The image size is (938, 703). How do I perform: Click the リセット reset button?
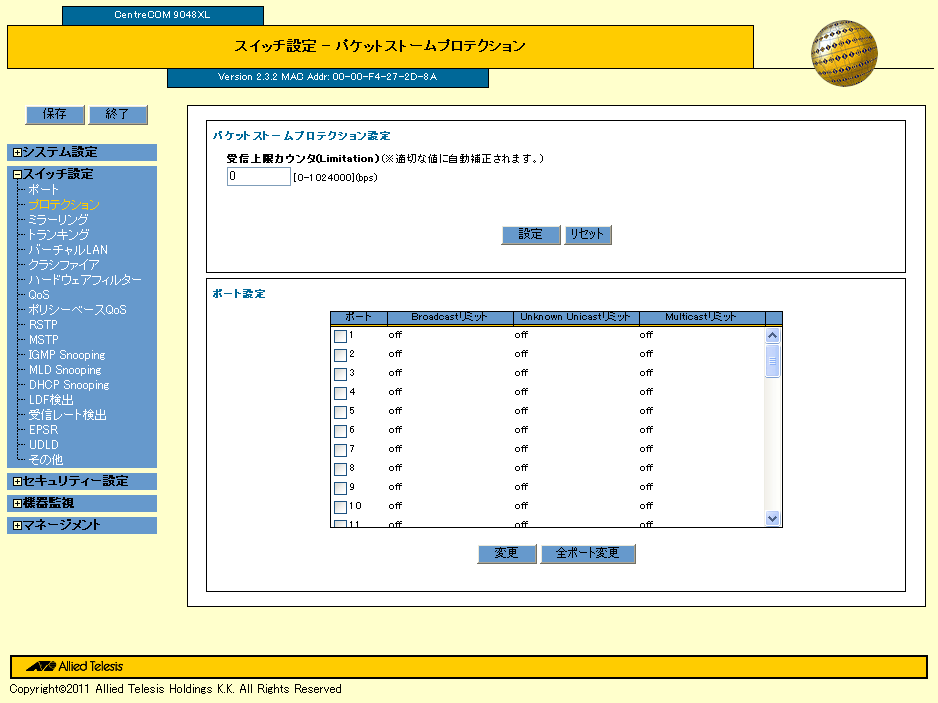pyautogui.click(x=587, y=235)
